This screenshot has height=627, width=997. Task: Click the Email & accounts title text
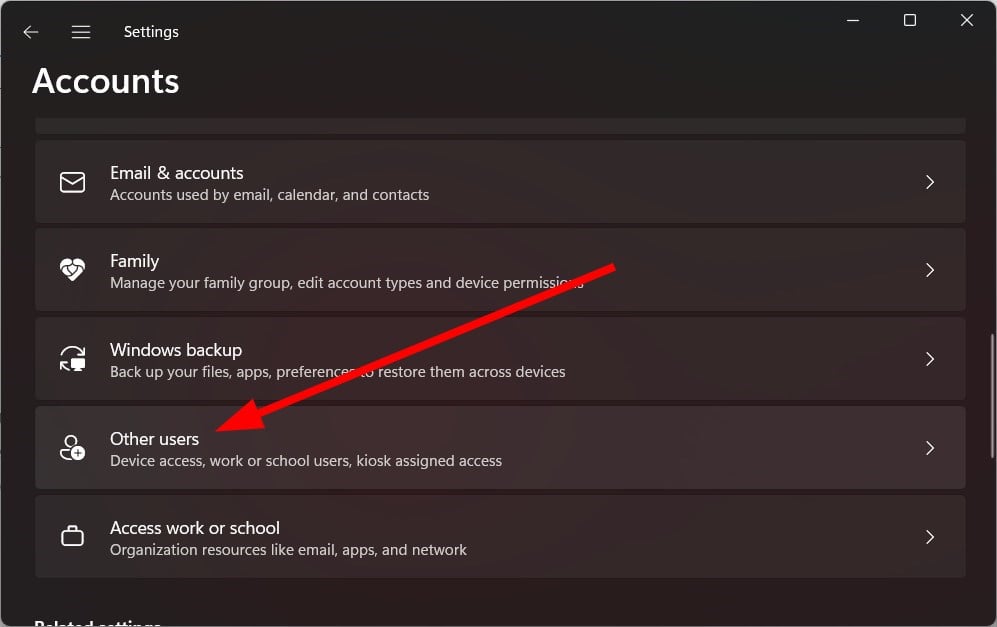177,173
